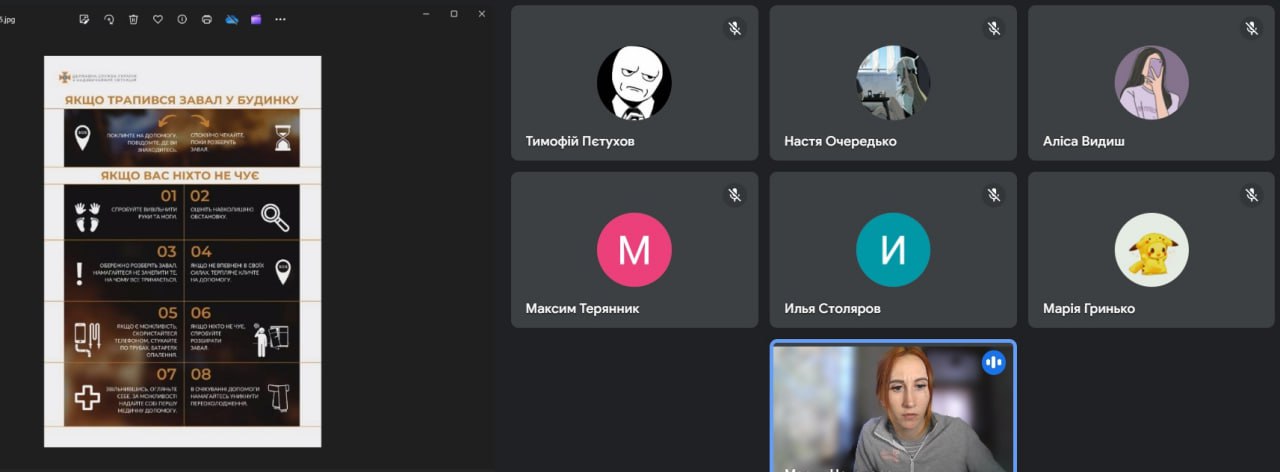Viewport: 1280px width, 472px height.
Task: Click the muted mic icon on Максим Терянник tile
Action: (x=734, y=195)
